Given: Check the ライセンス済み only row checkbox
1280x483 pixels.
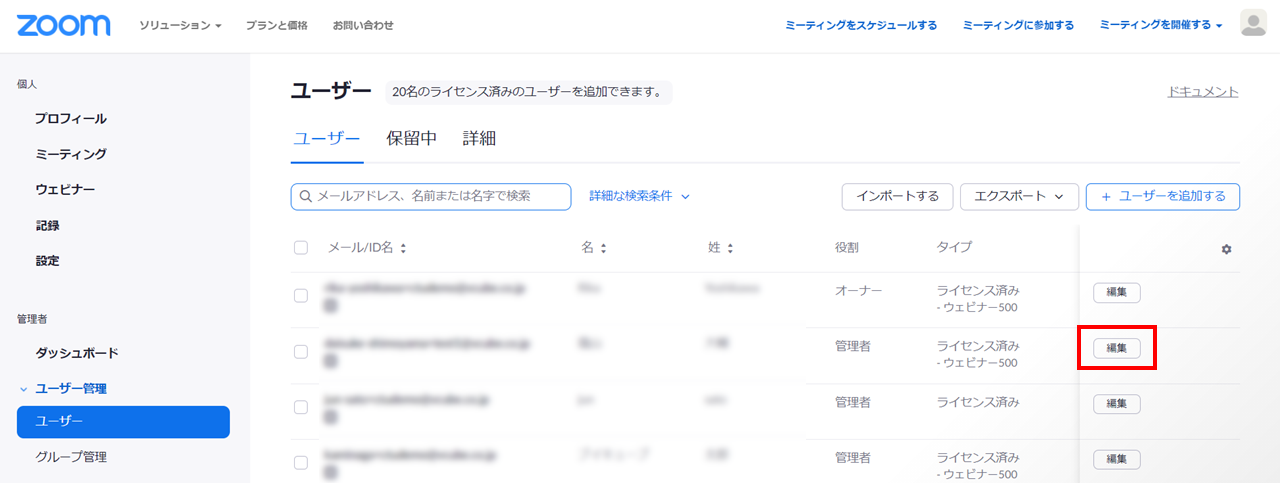Looking at the screenshot, I should point(301,407).
